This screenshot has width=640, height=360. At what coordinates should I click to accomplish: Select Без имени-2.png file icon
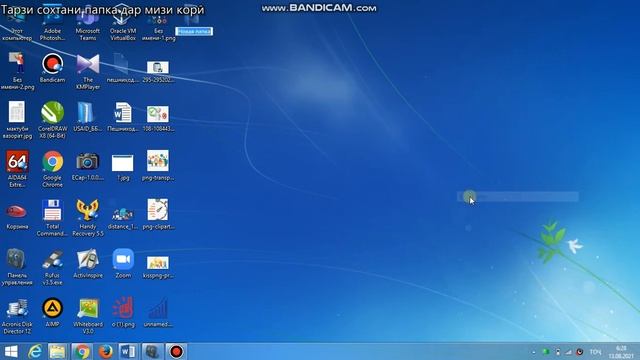pyautogui.click(x=17, y=72)
